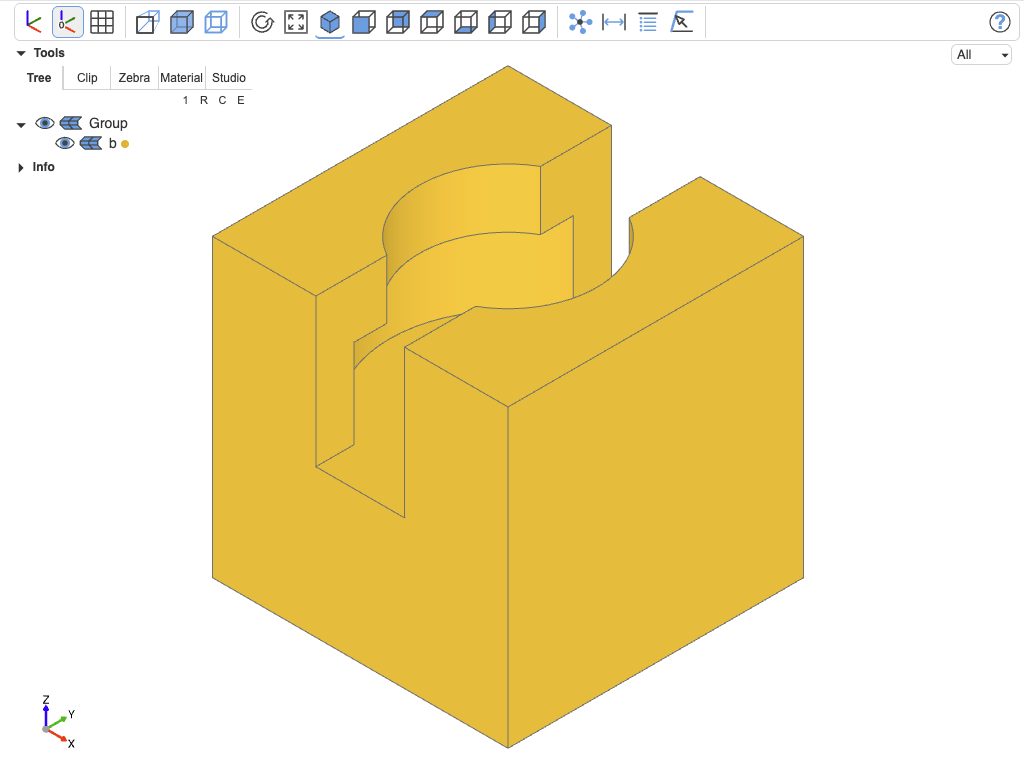Screen dimensions: 1024x768
Task: Switch to left view cube icon
Action: click(500, 22)
